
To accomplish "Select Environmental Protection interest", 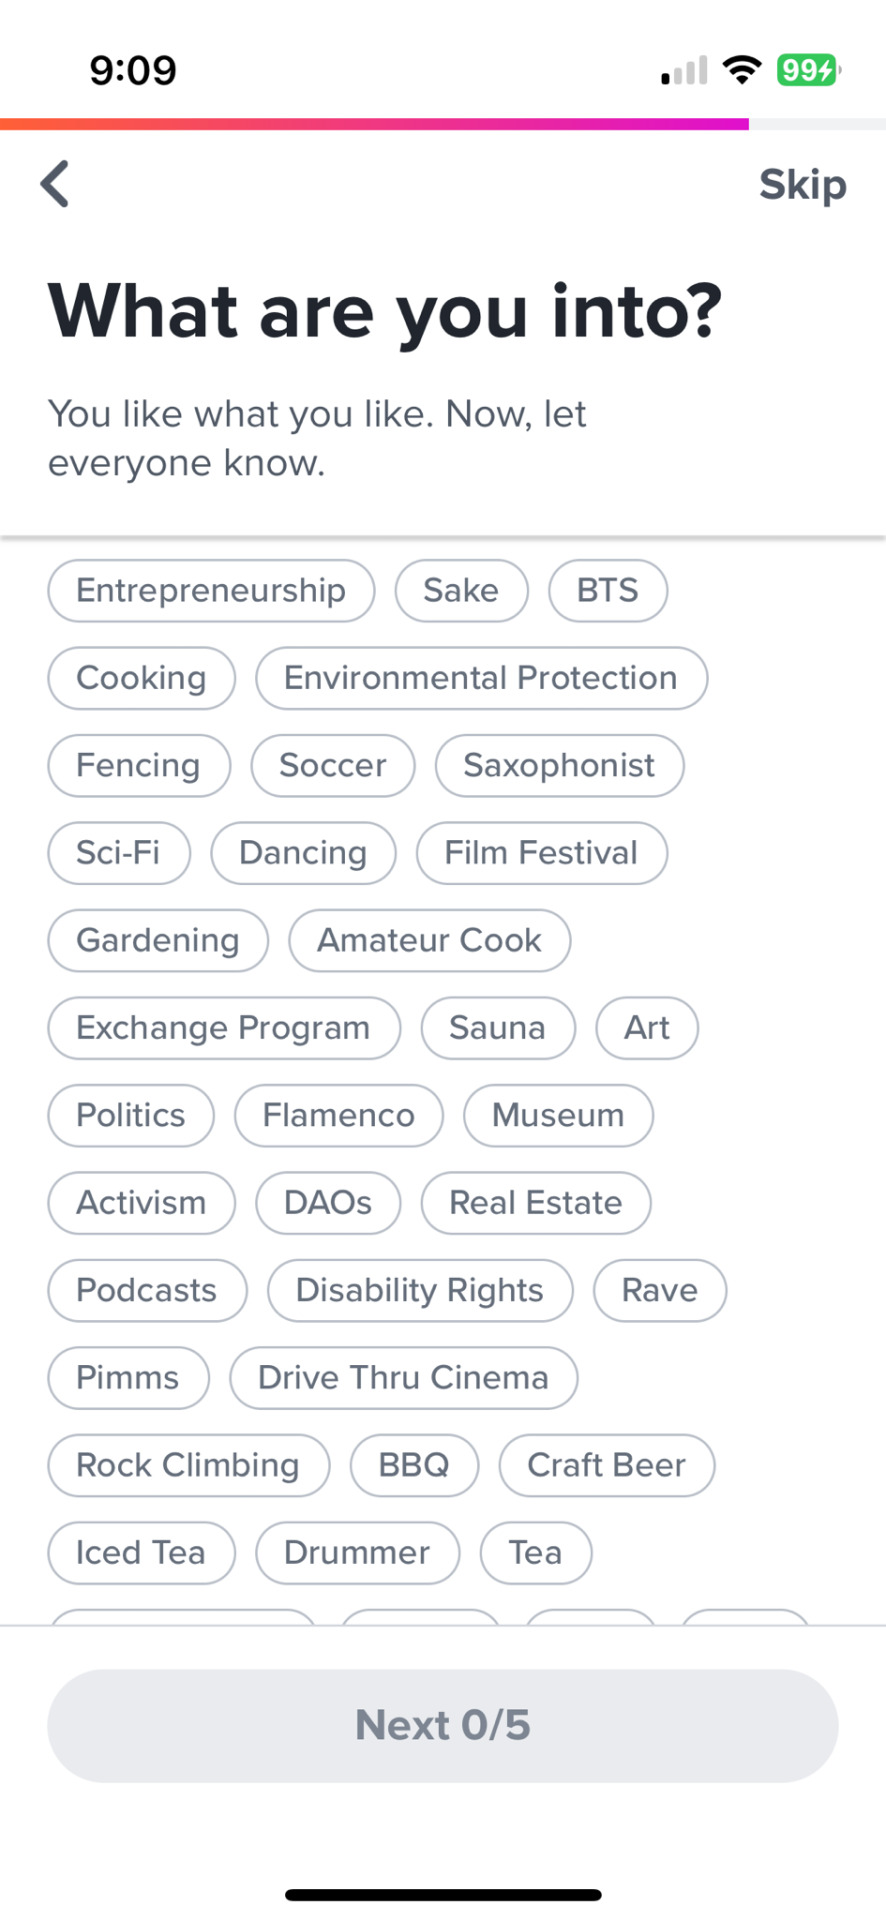I will (481, 678).
